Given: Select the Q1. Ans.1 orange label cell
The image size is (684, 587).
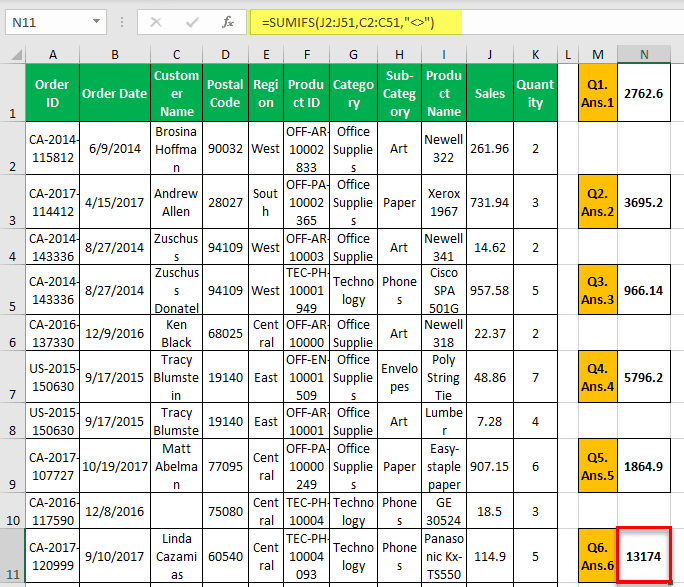Looking at the screenshot, I should [598, 93].
